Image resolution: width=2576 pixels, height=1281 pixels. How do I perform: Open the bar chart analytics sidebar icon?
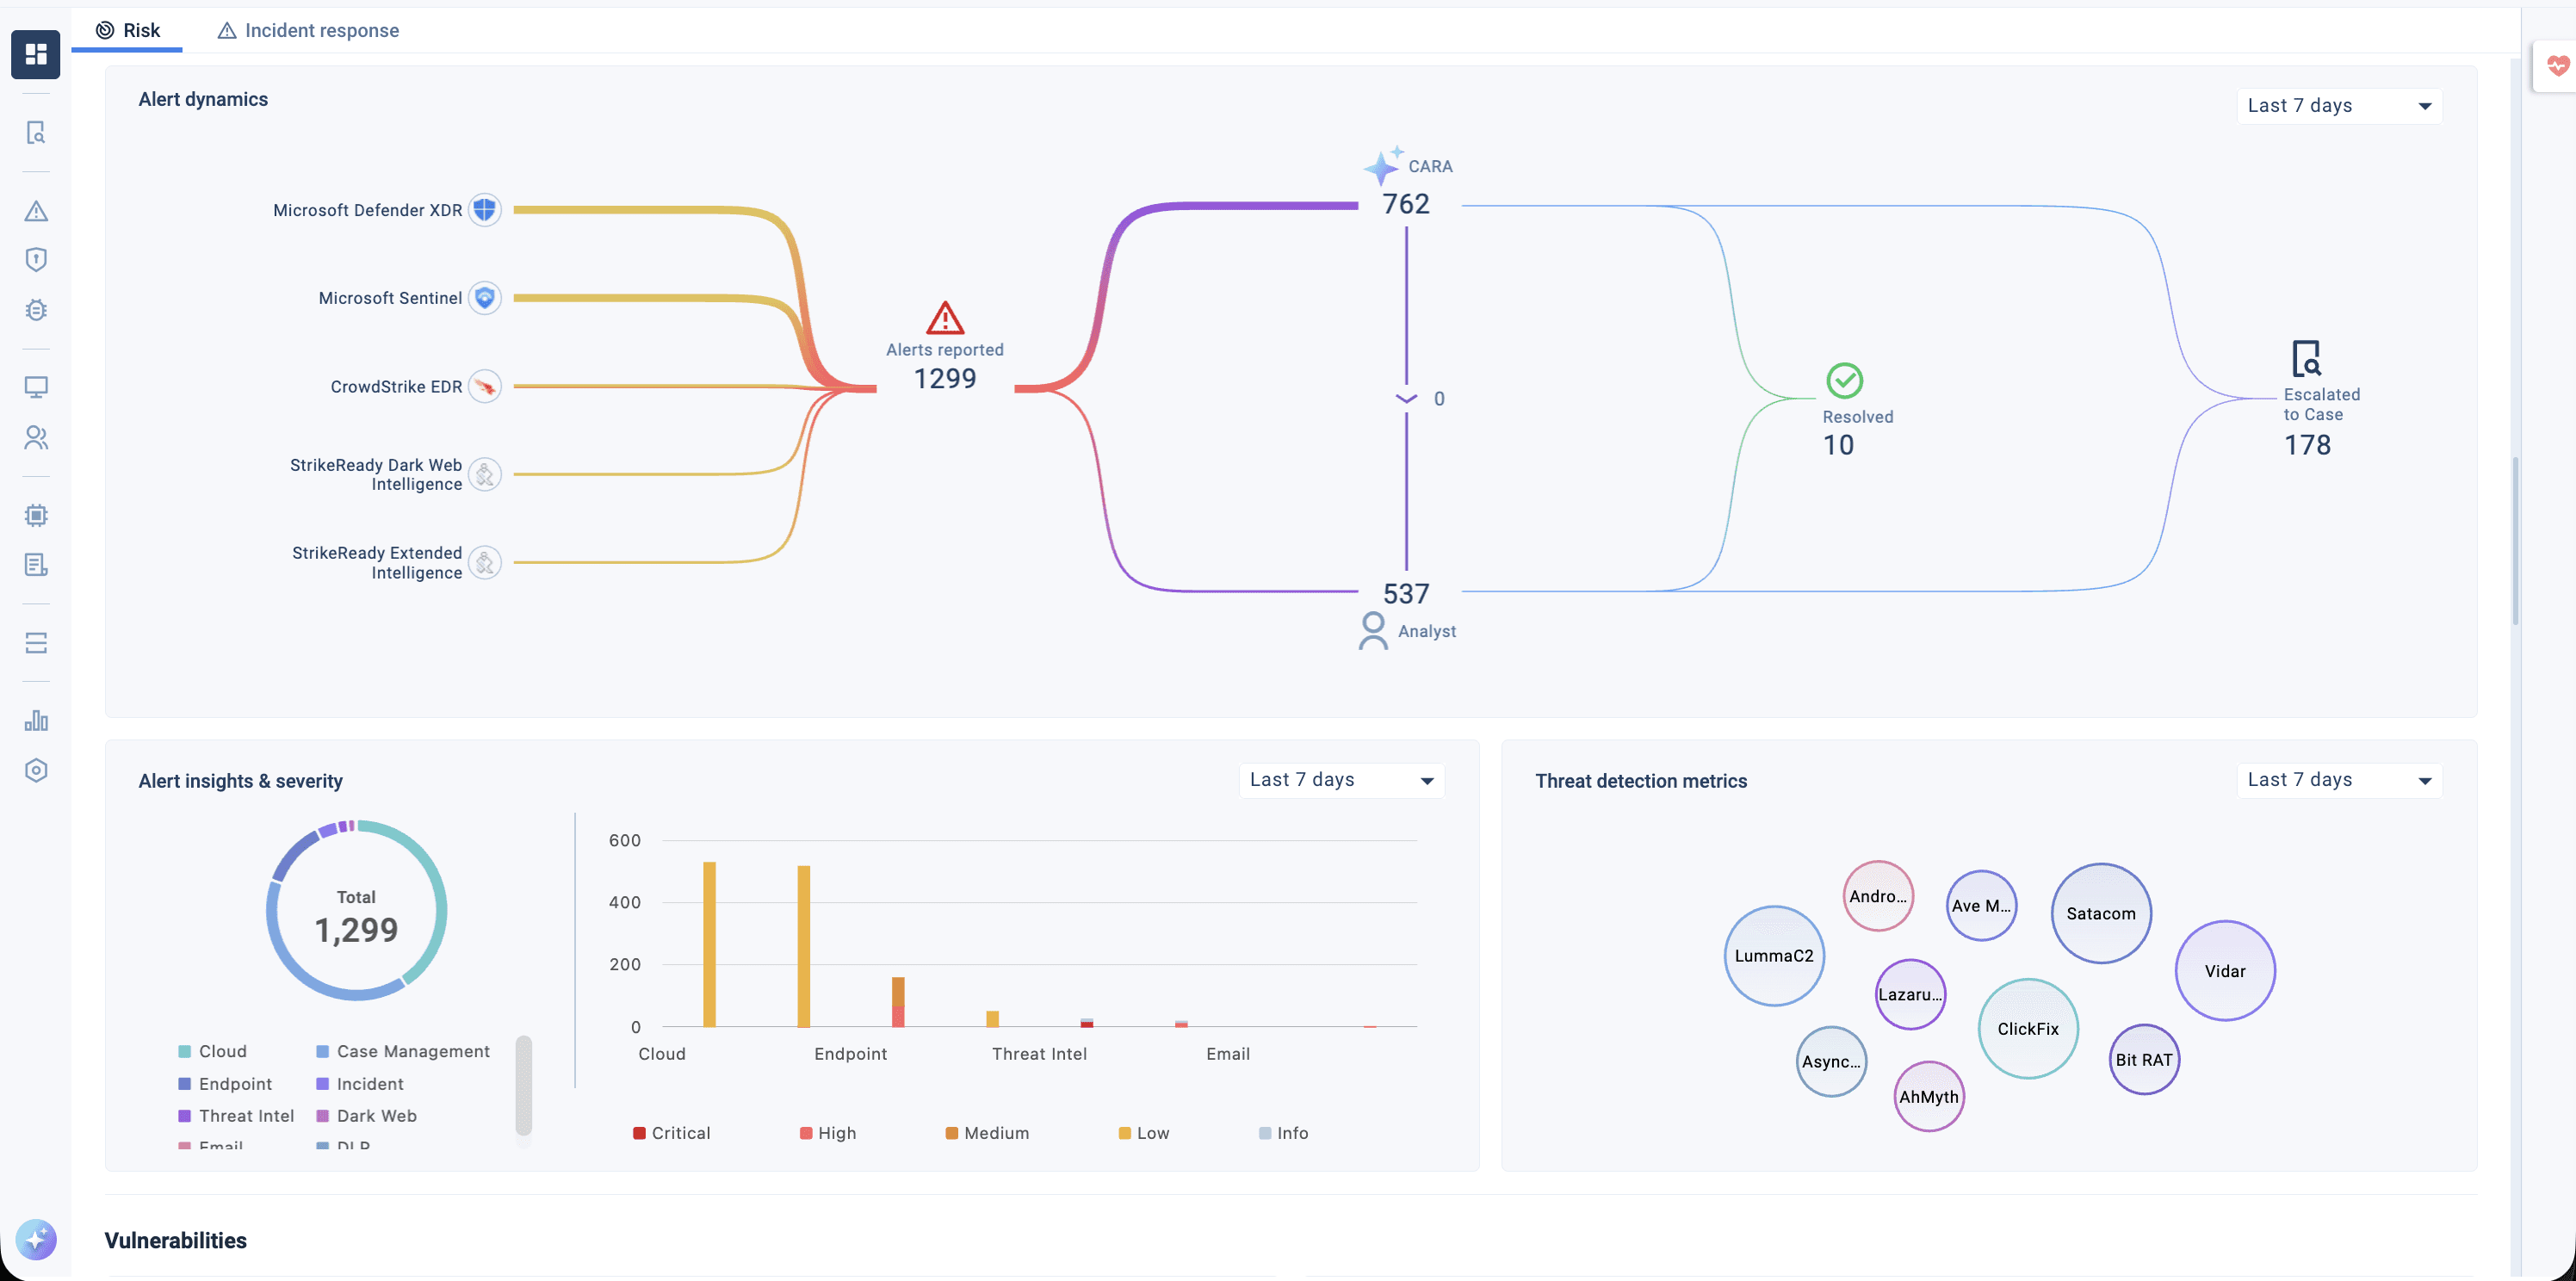(x=36, y=720)
